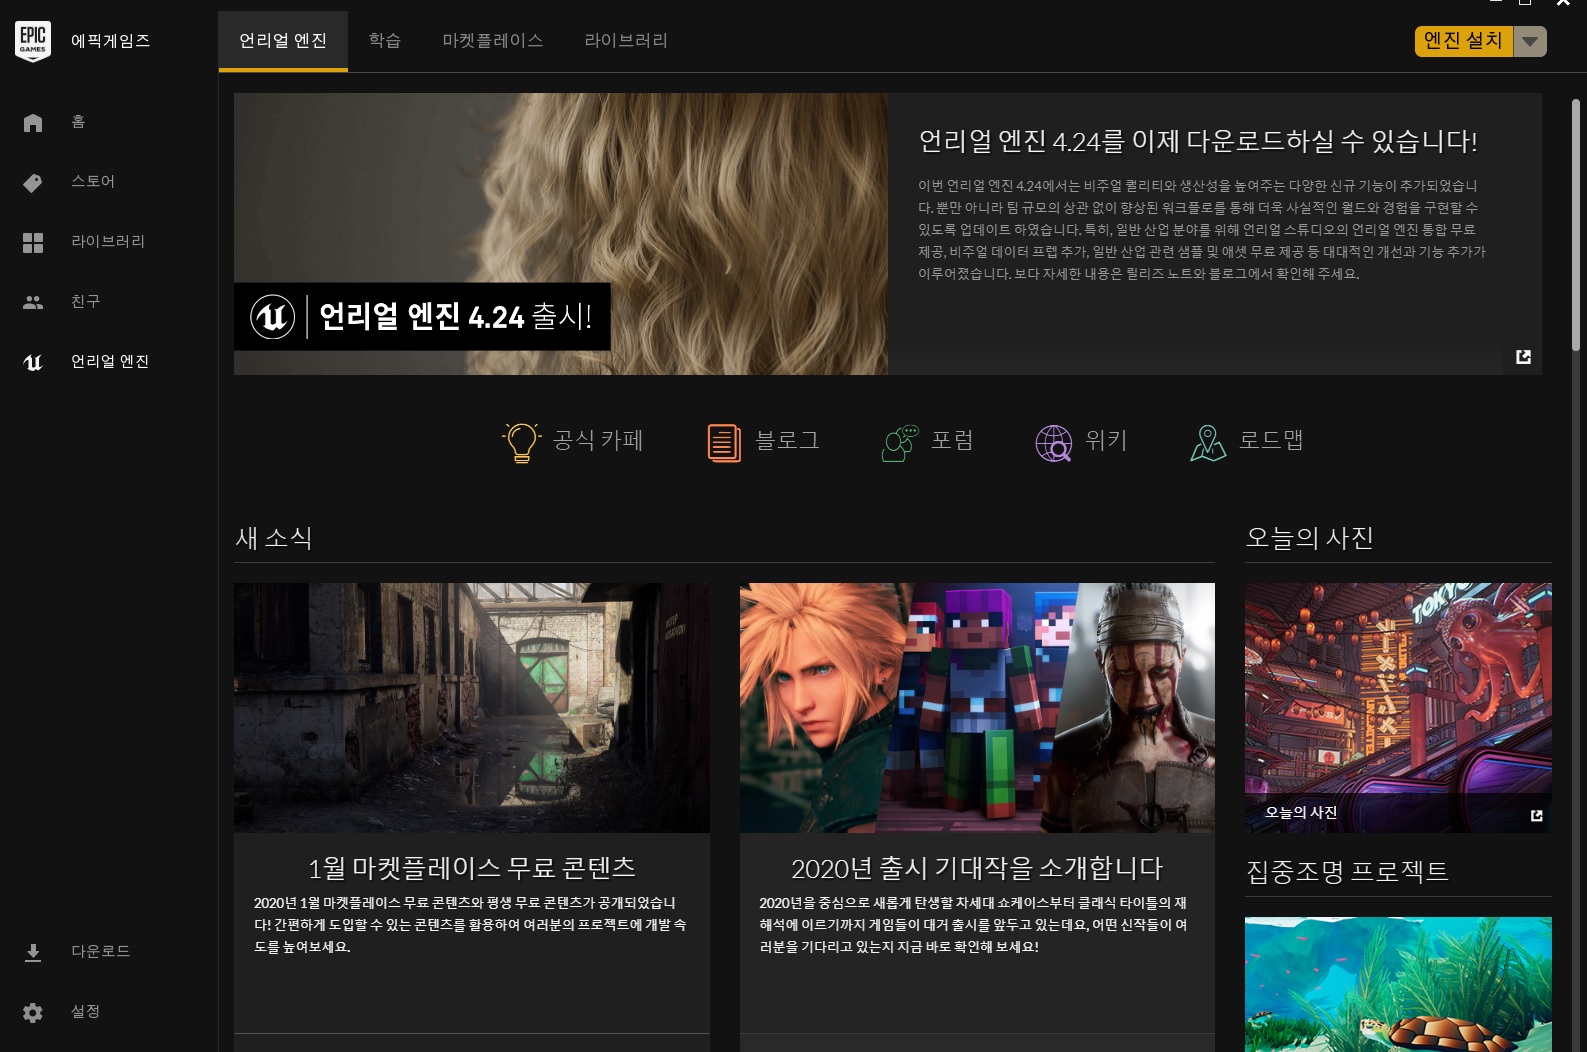Click 친구 label in sidebar
1587x1052 pixels.
[85, 302]
